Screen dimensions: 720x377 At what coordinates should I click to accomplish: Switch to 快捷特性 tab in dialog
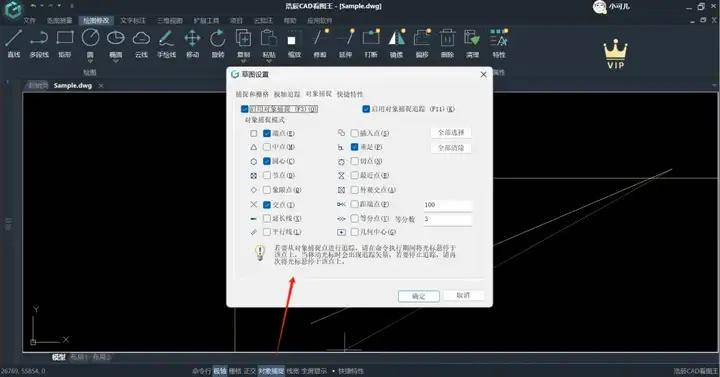coord(350,94)
